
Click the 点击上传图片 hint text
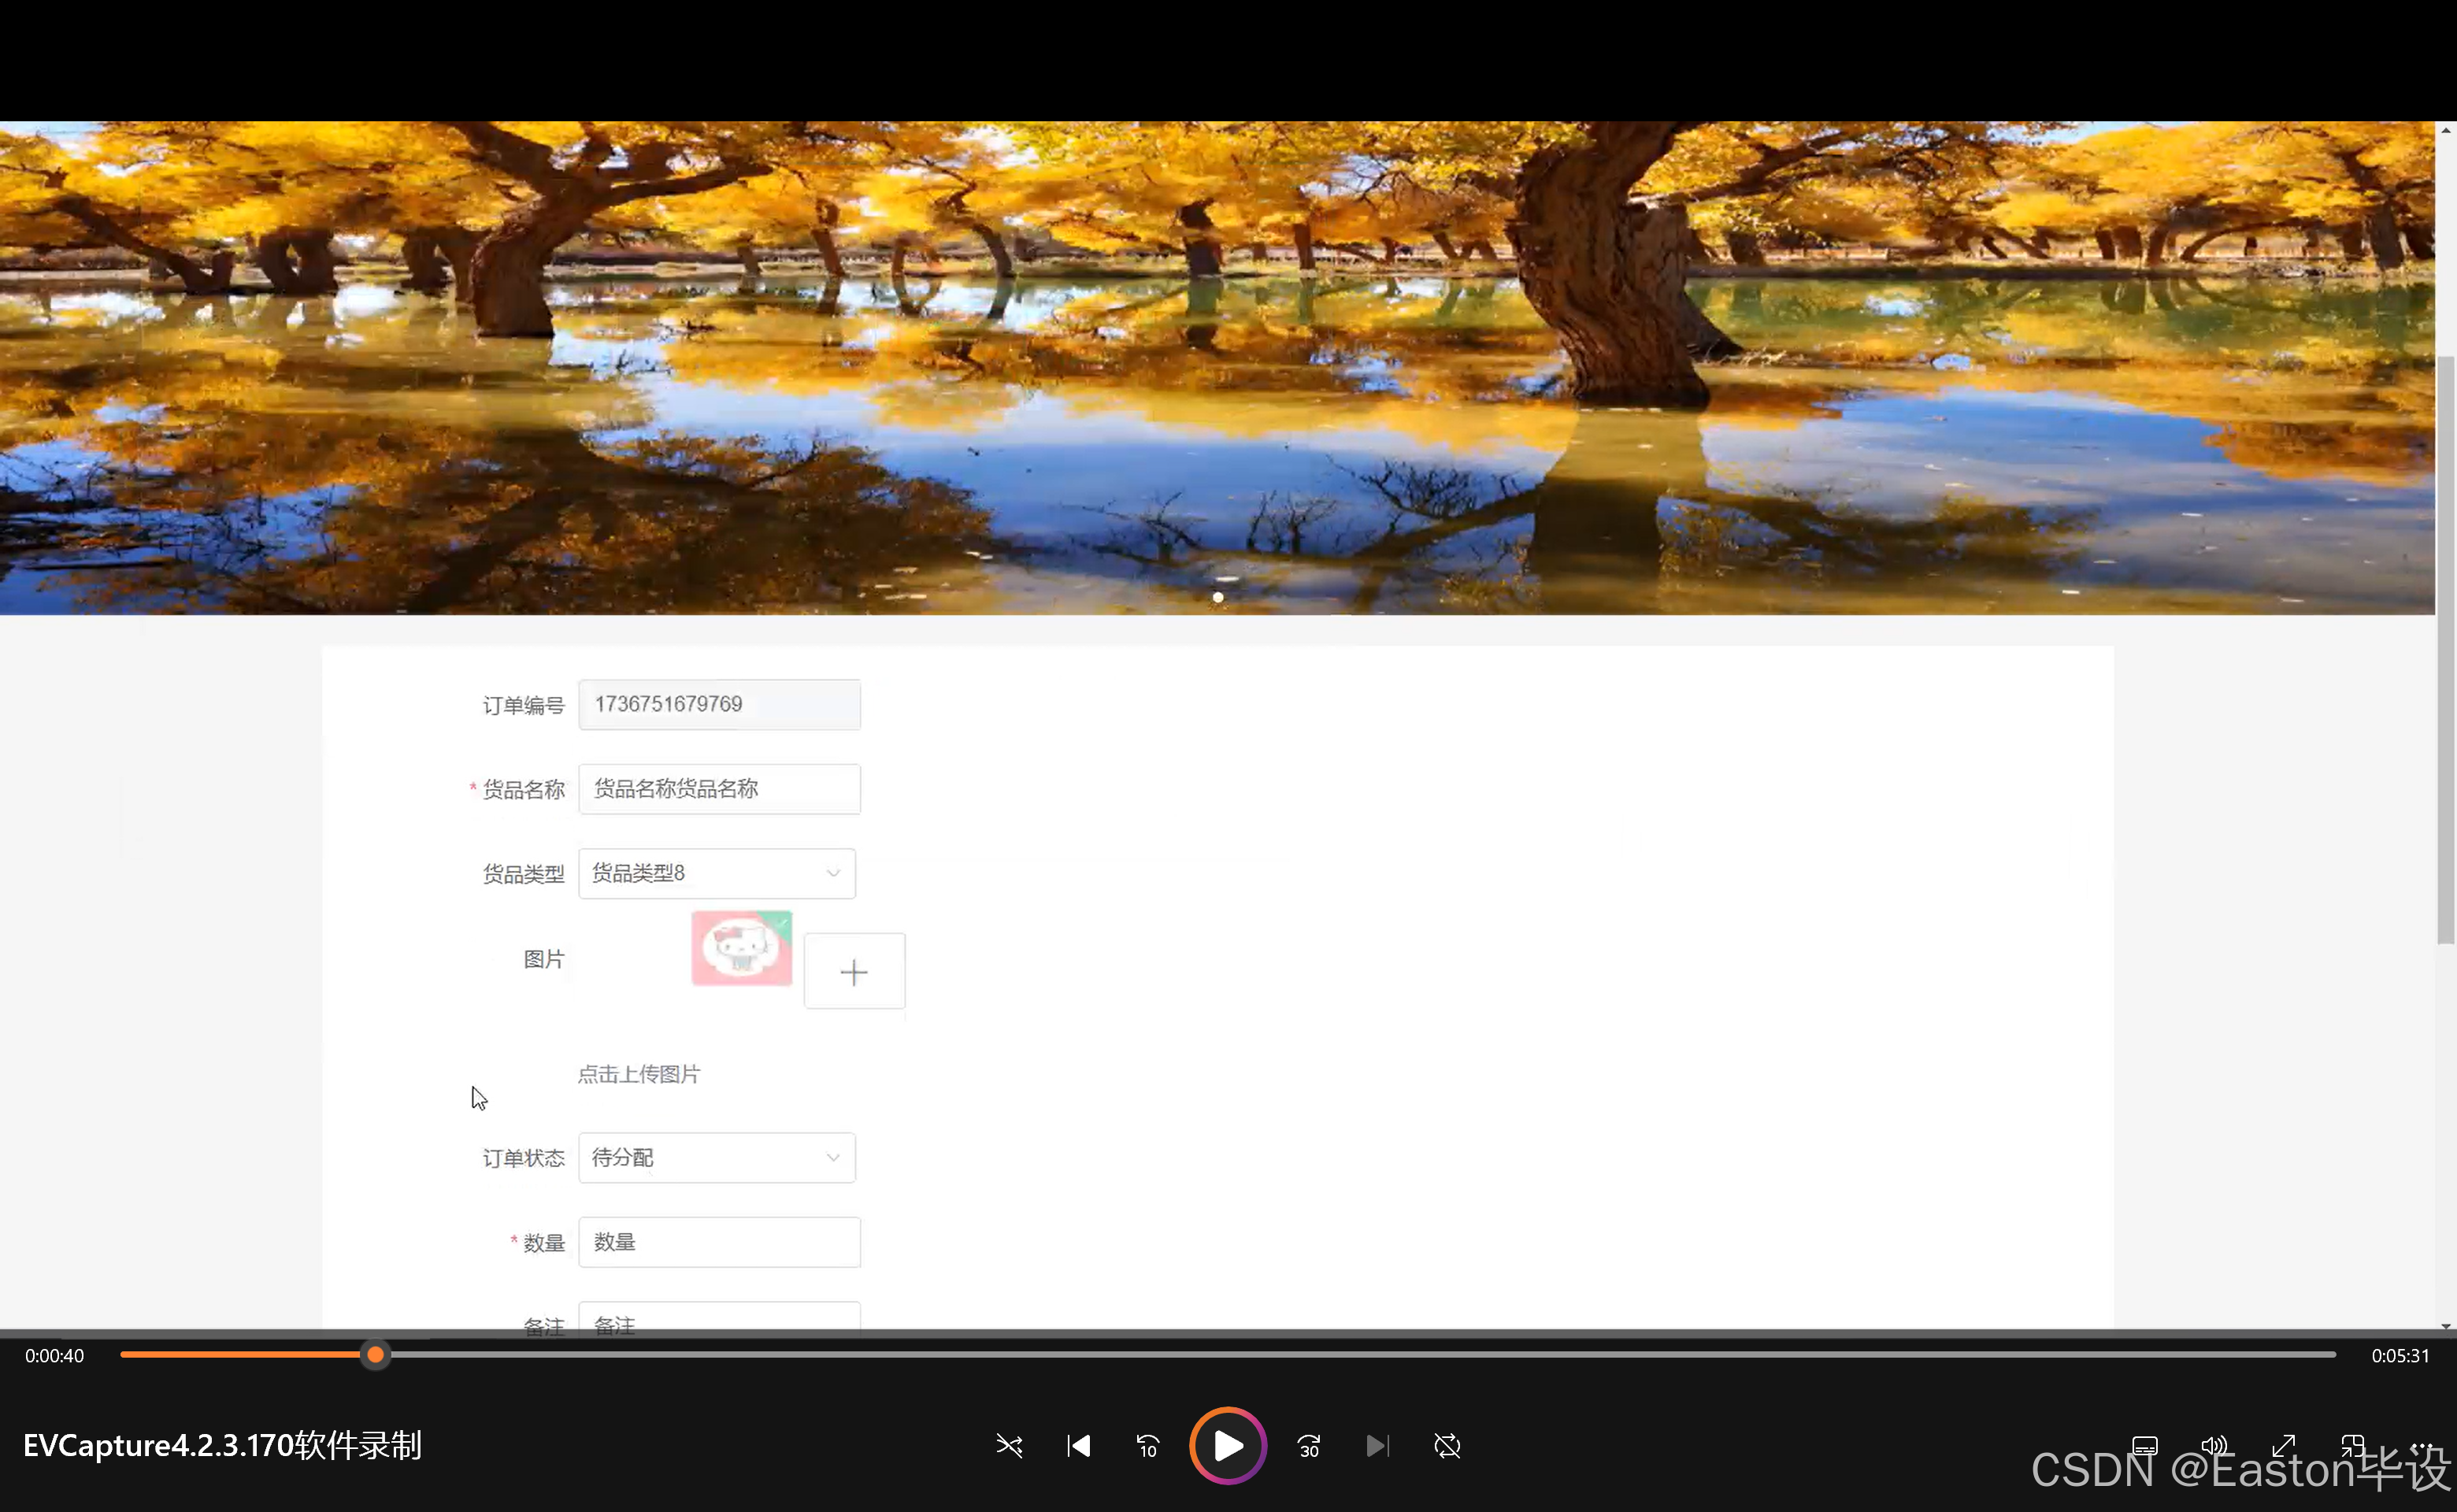[639, 1074]
